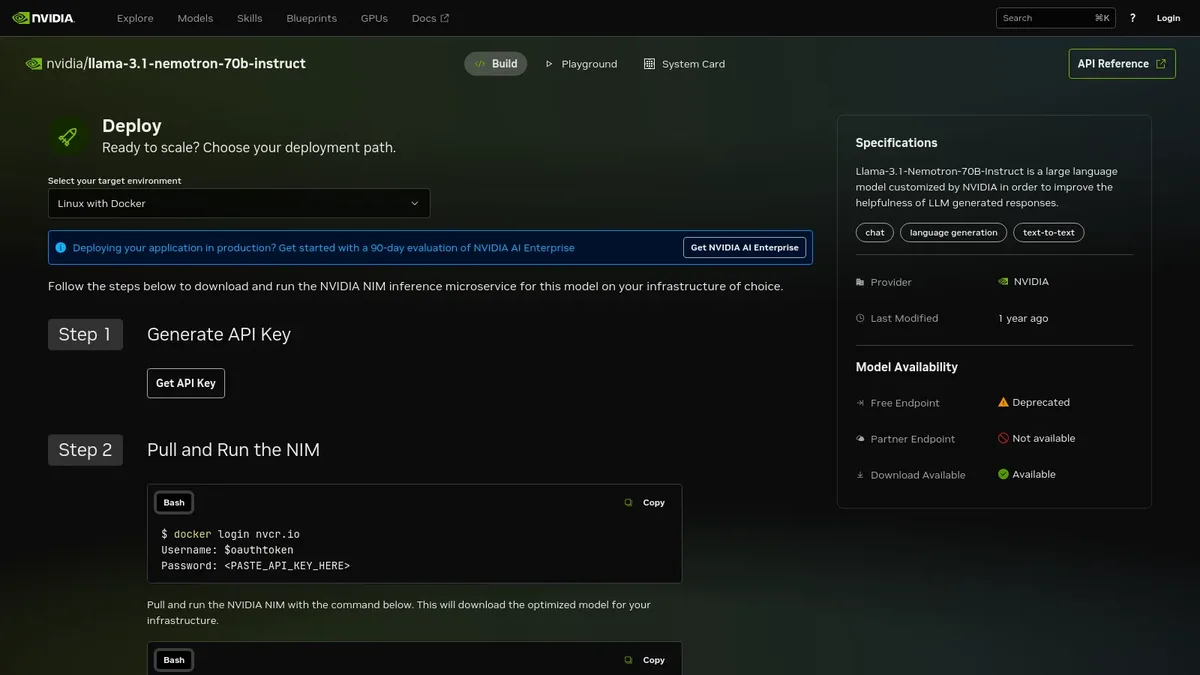
Task: Click the 'docker login nvcr.io' command line
Action: (x=230, y=534)
